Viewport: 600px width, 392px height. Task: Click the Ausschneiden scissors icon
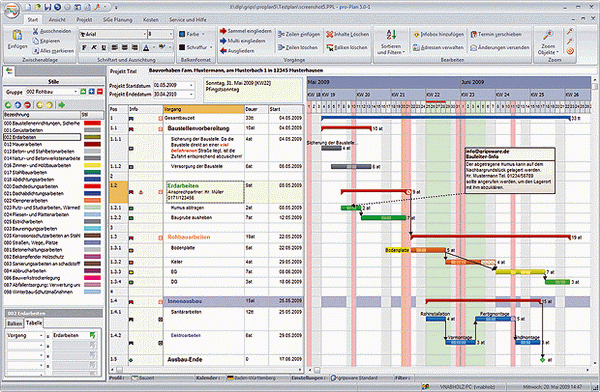click(x=36, y=31)
